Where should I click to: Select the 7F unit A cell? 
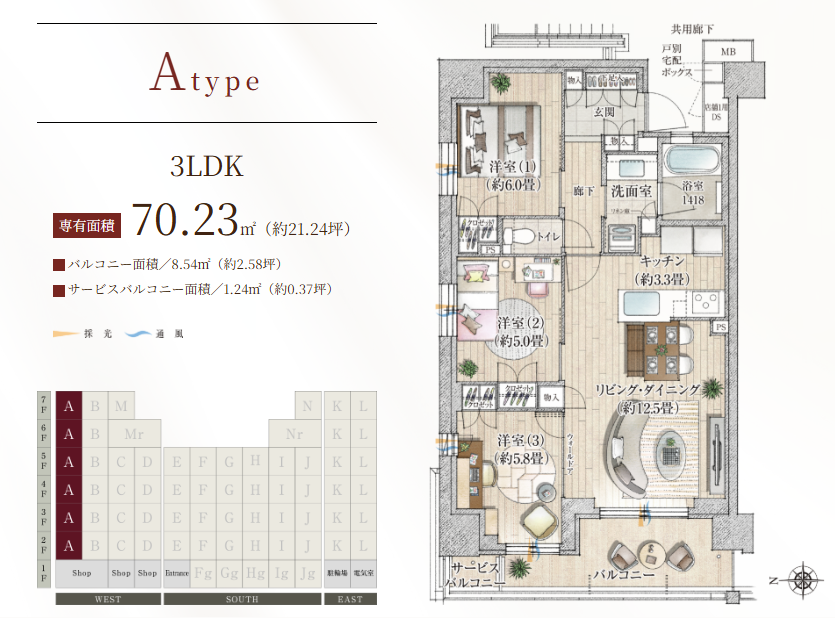point(69,406)
